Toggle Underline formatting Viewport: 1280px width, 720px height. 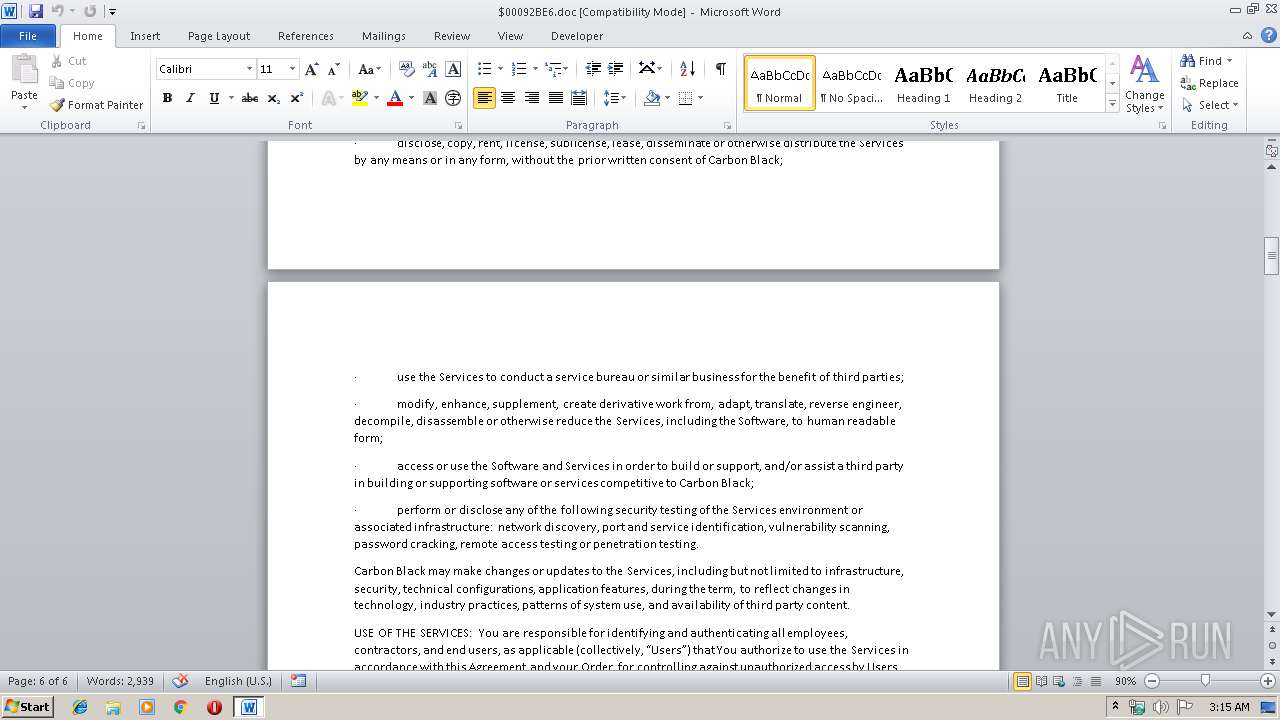(x=213, y=98)
